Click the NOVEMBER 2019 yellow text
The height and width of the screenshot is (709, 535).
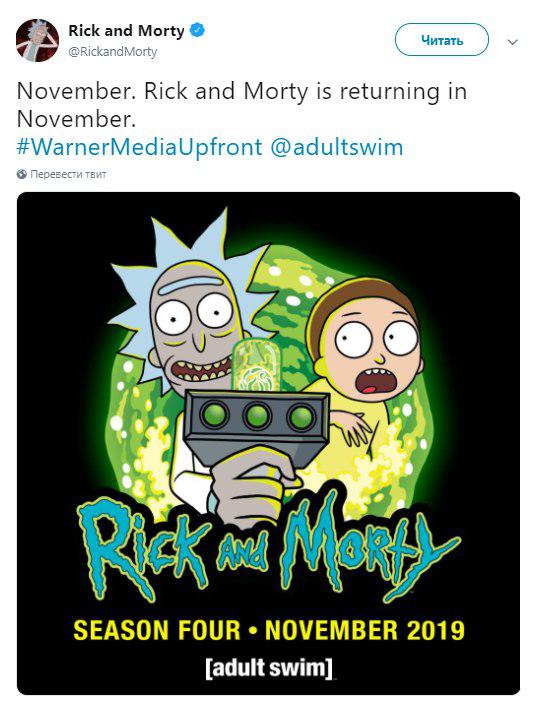(365, 630)
